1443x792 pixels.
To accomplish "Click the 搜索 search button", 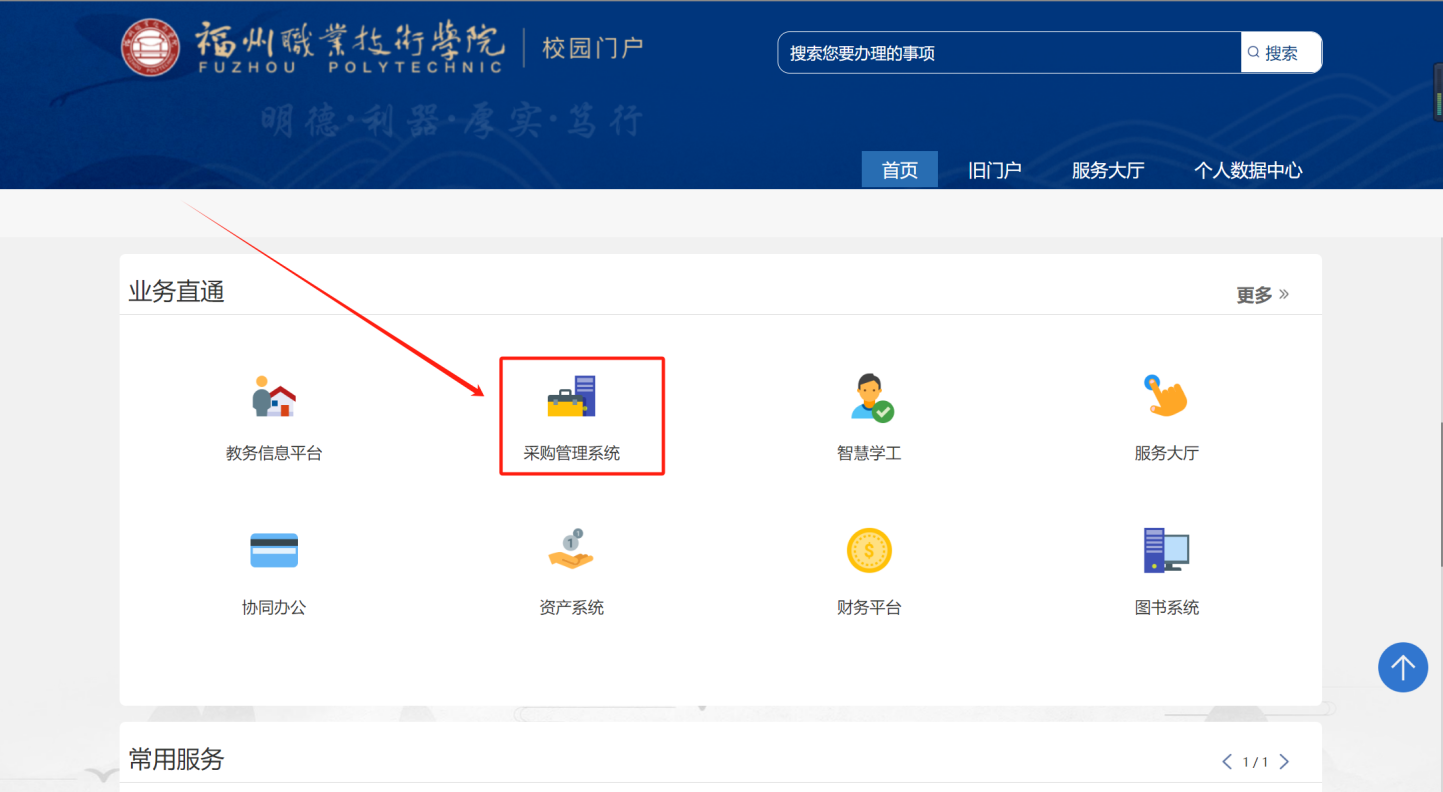I will [x=1280, y=53].
